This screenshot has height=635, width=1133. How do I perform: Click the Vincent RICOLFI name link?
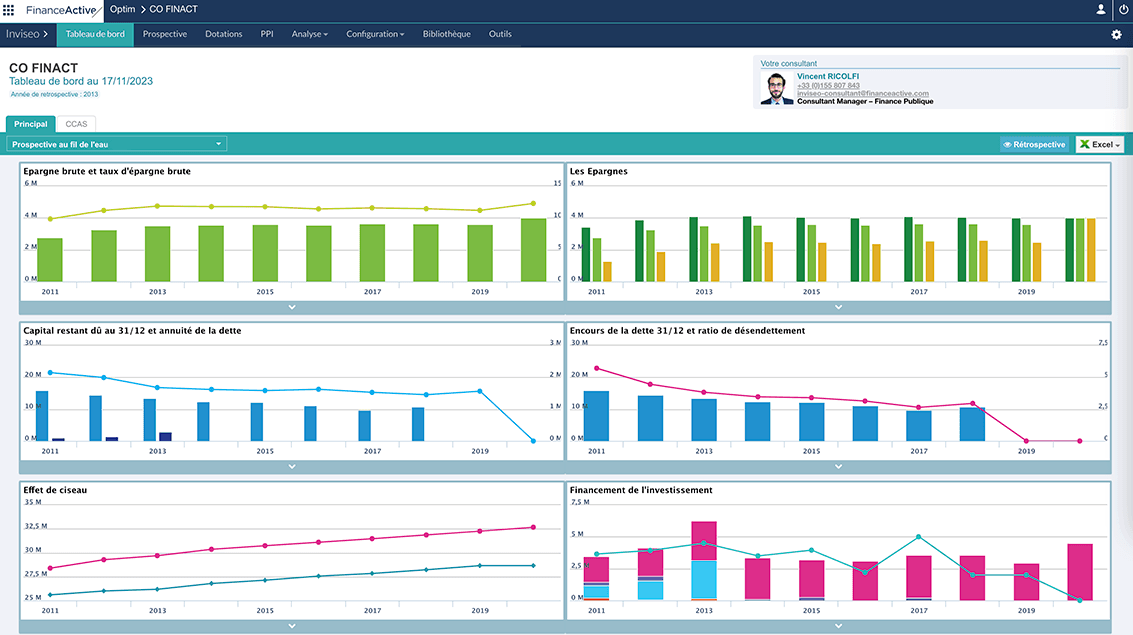tap(827, 76)
